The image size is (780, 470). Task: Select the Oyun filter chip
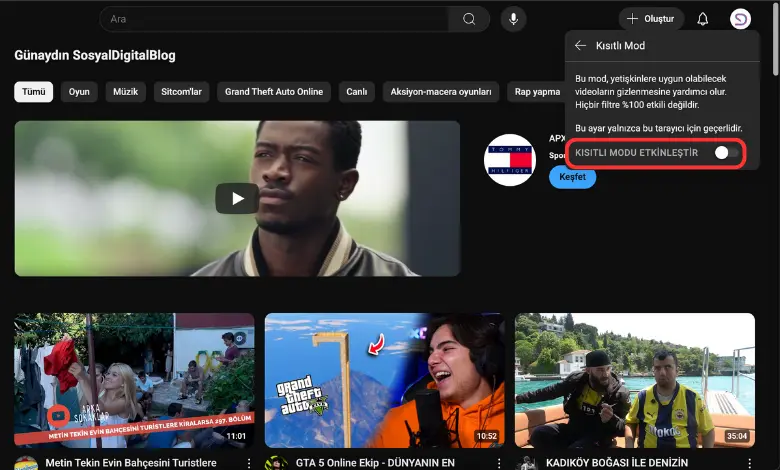[x=79, y=92]
